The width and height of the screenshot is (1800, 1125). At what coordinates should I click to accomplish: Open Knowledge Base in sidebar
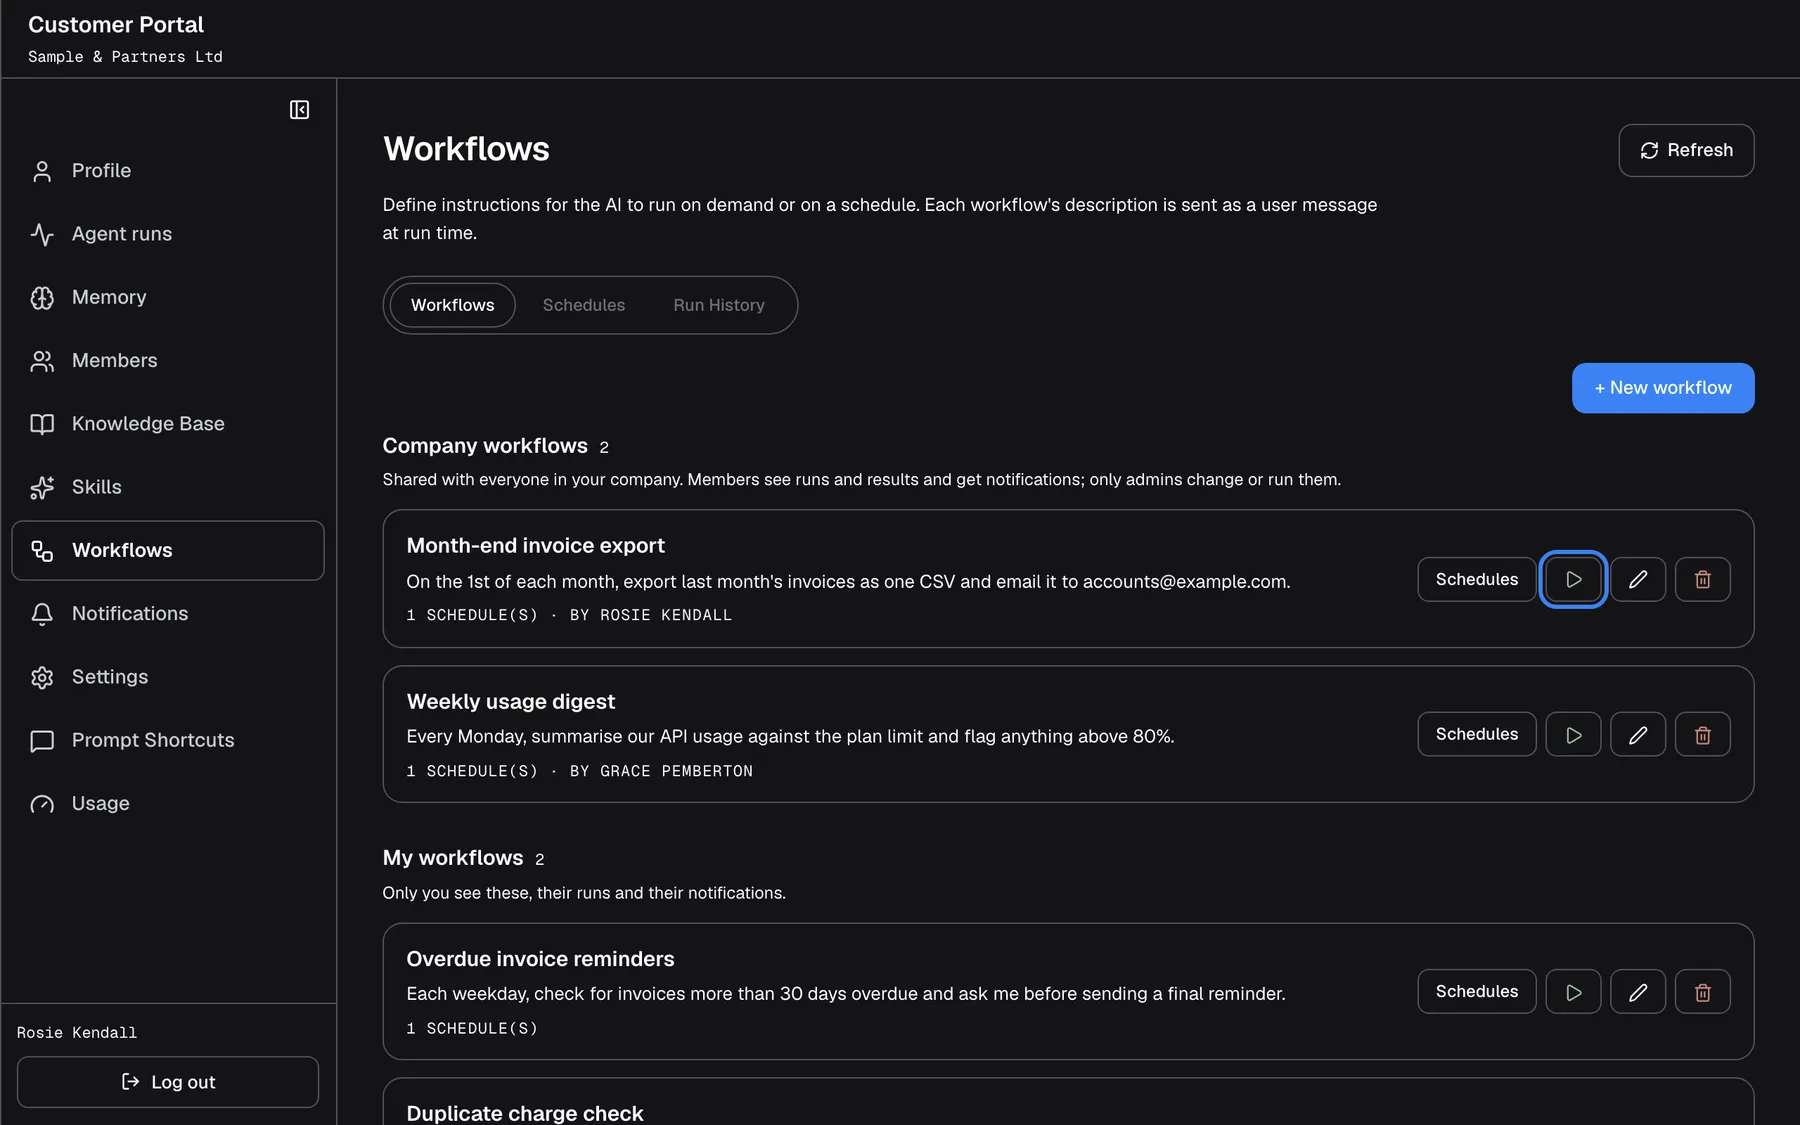(x=168, y=424)
